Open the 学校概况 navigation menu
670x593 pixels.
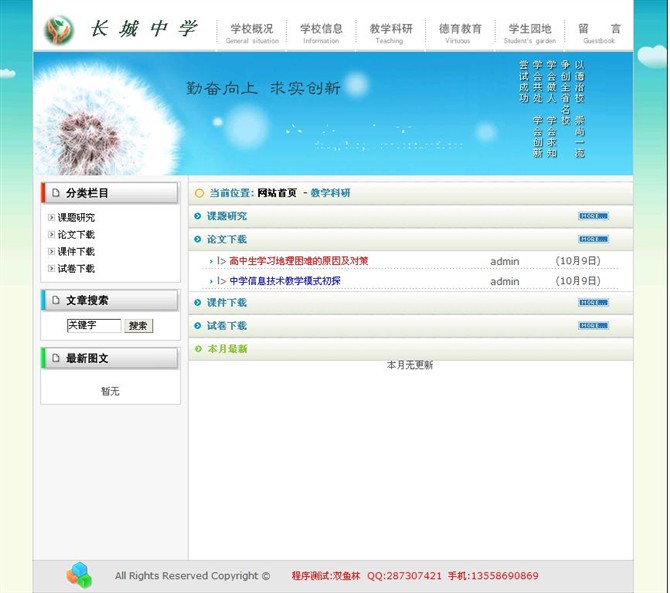pyautogui.click(x=252, y=33)
